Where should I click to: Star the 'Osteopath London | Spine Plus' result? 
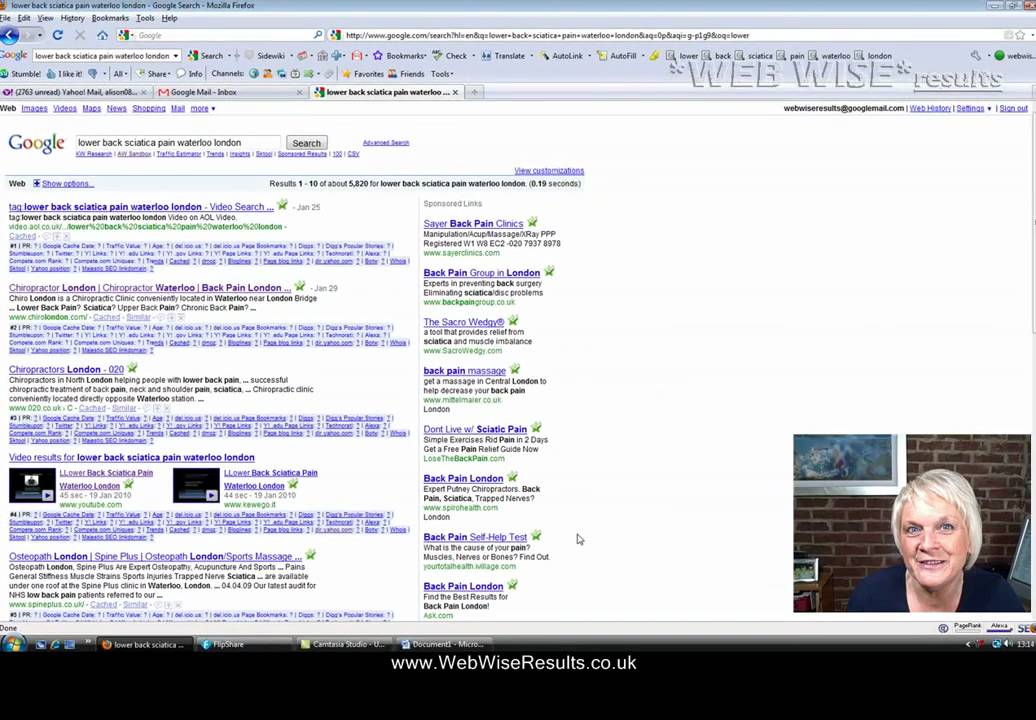pyautogui.click(x=311, y=555)
